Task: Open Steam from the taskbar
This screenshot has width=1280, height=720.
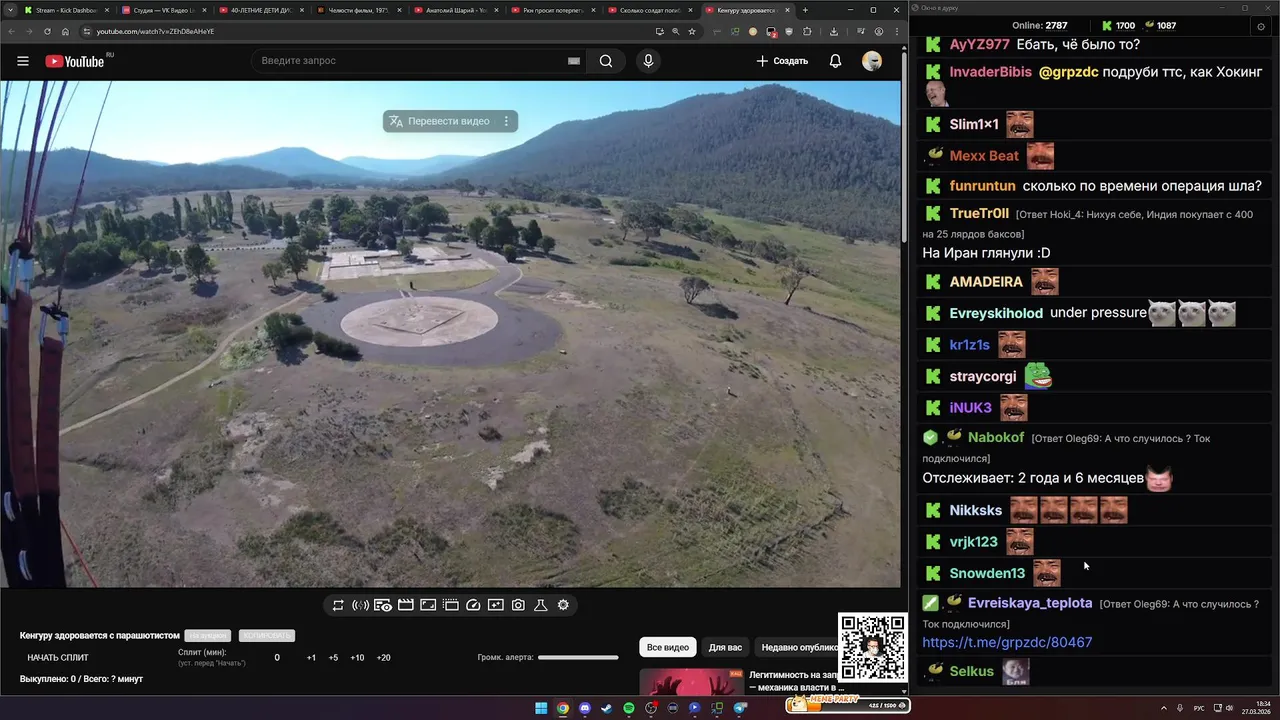Action: coord(607,708)
